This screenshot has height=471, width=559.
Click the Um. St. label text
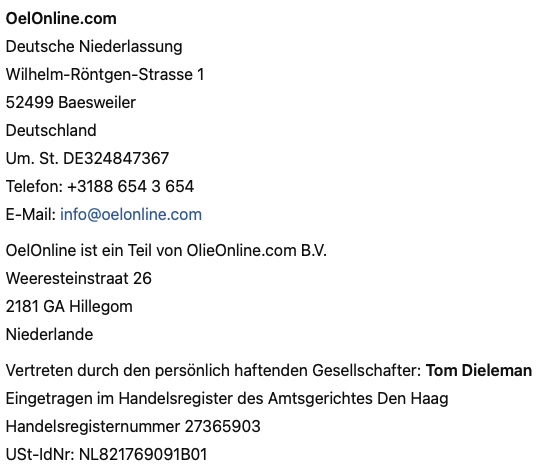(32, 158)
